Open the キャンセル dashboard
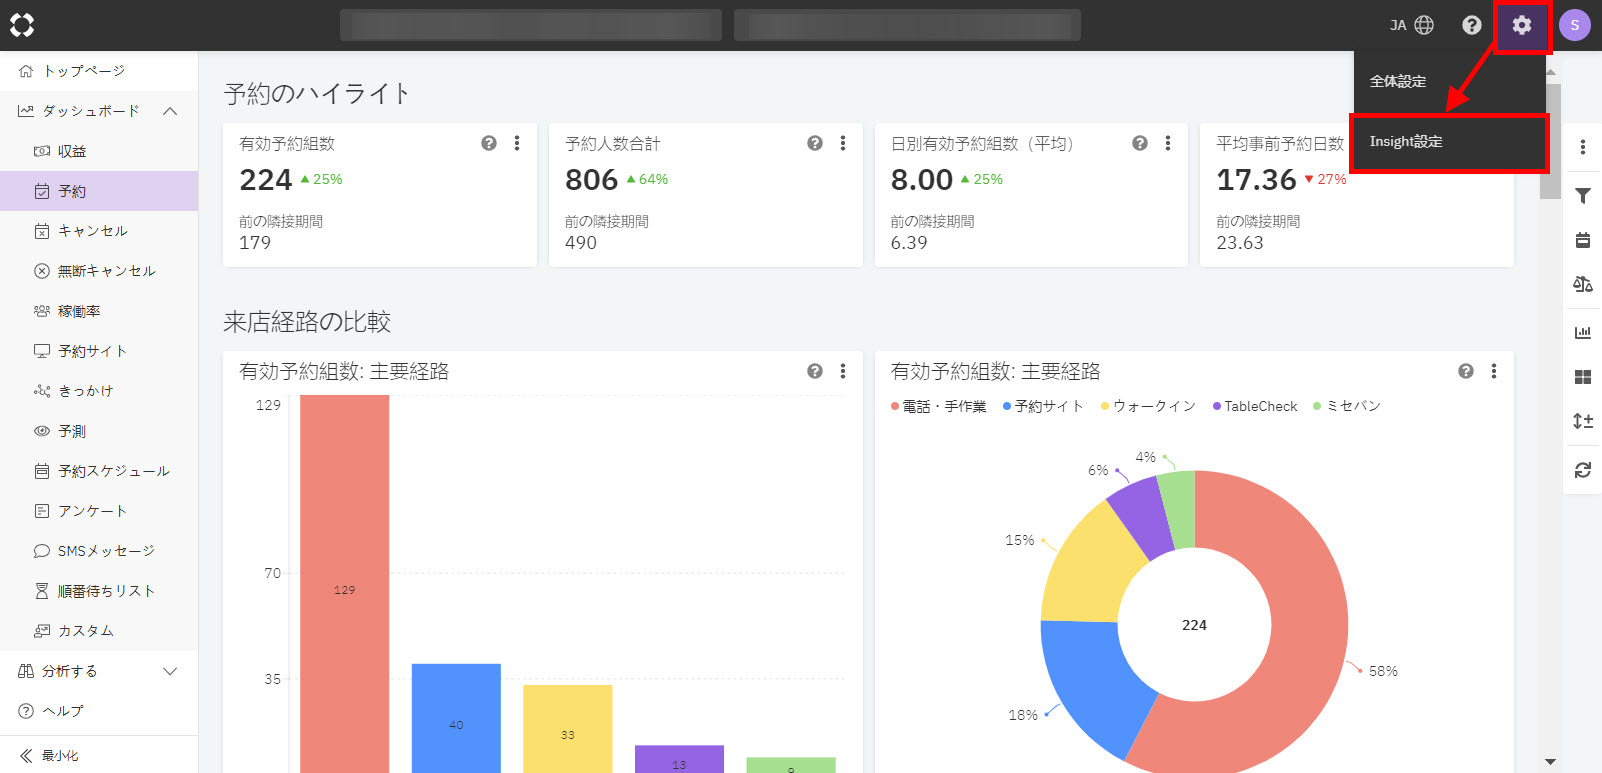 pyautogui.click(x=98, y=231)
